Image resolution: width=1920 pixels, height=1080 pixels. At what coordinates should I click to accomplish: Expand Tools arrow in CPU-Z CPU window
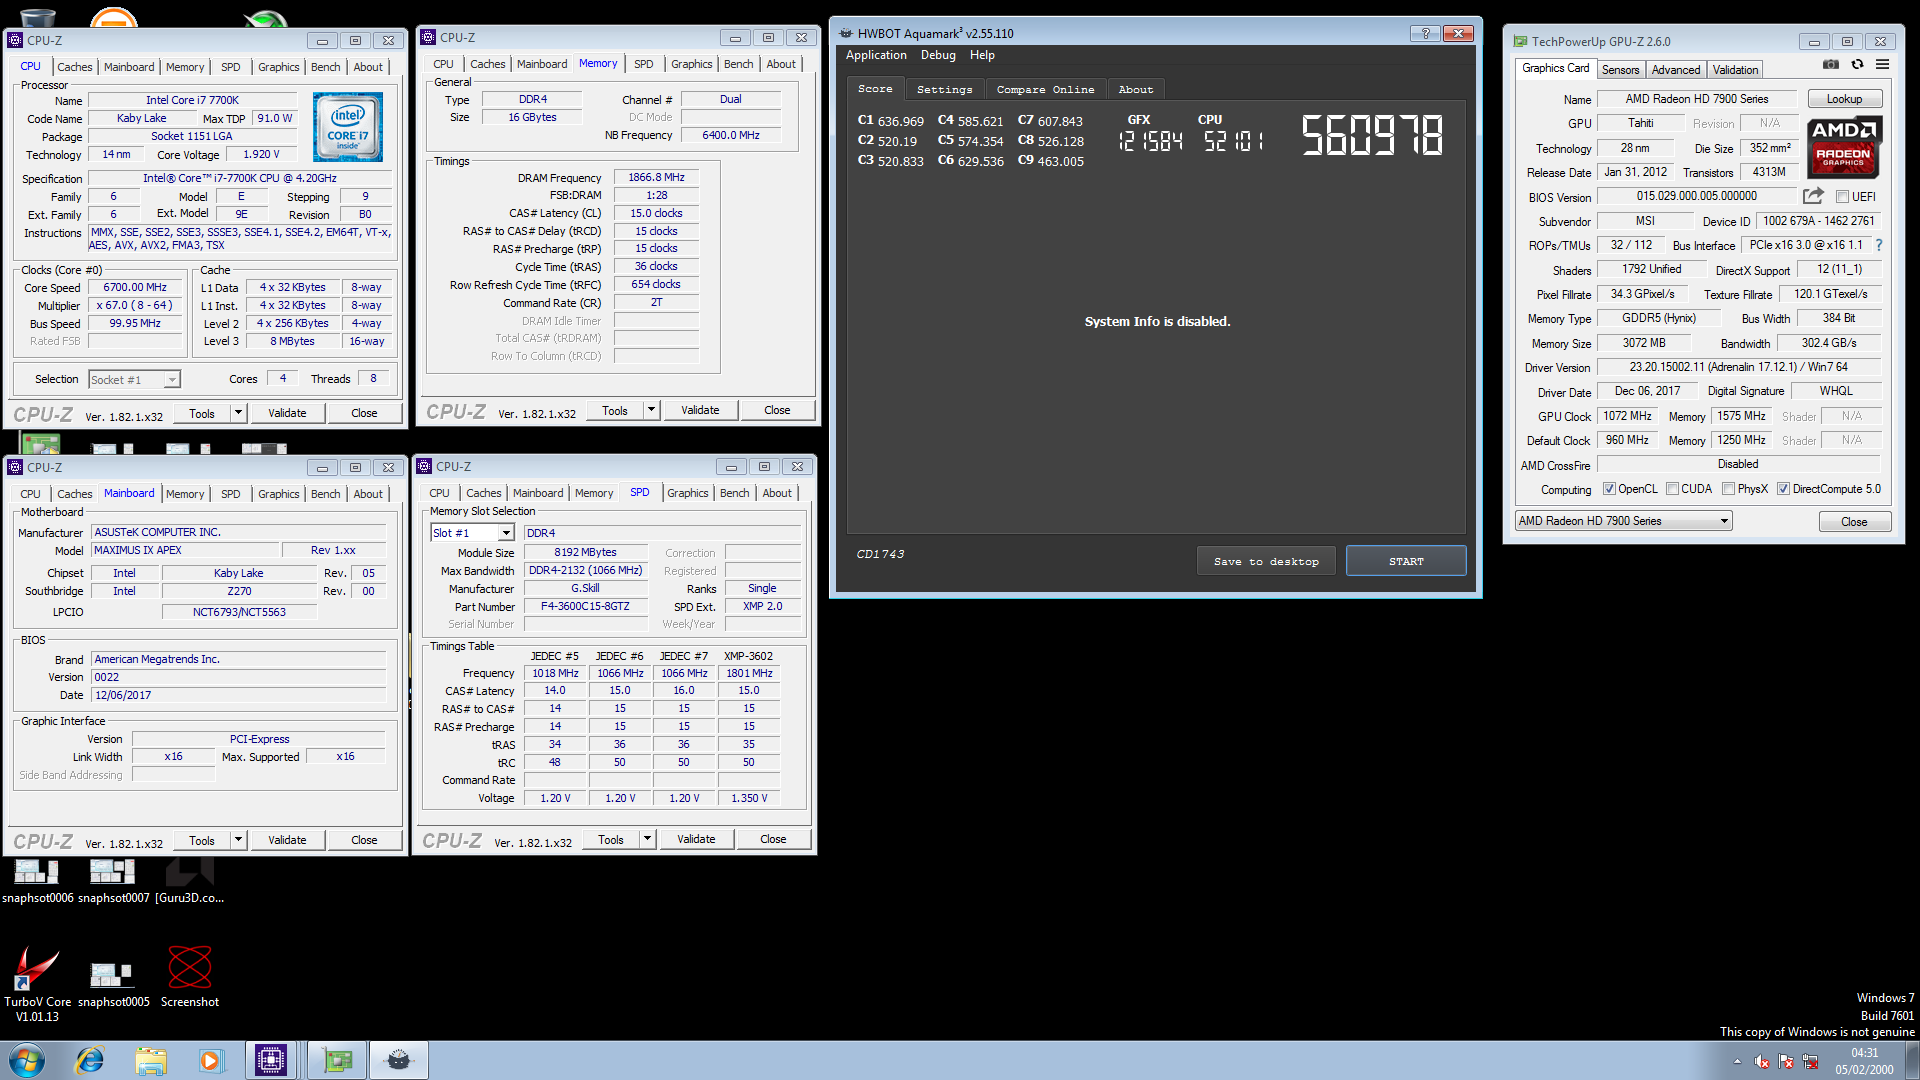coord(238,413)
